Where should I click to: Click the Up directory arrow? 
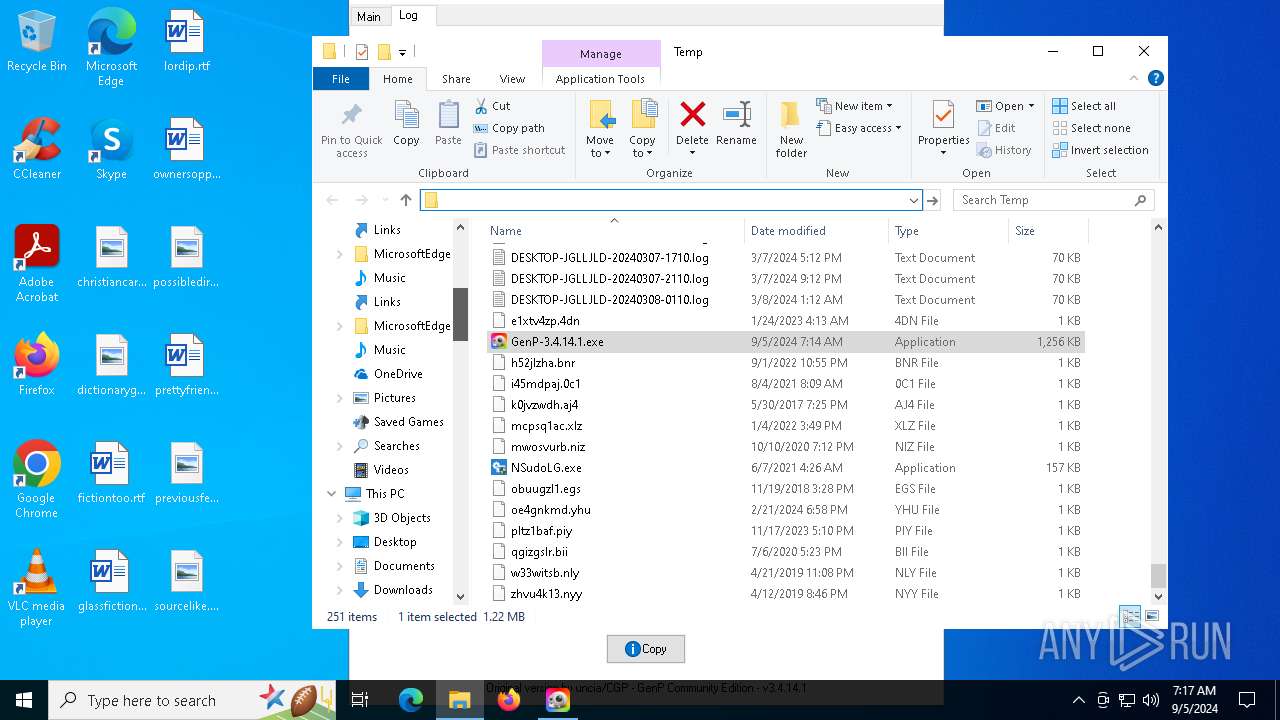(405, 200)
